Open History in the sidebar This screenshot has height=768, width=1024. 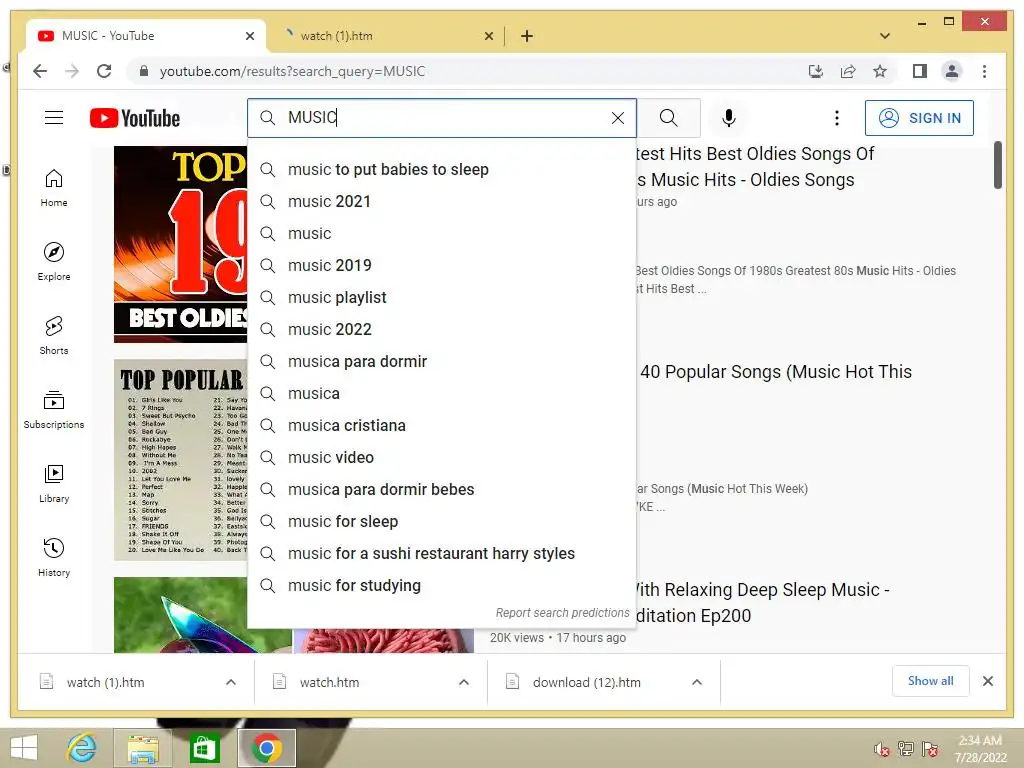54,557
